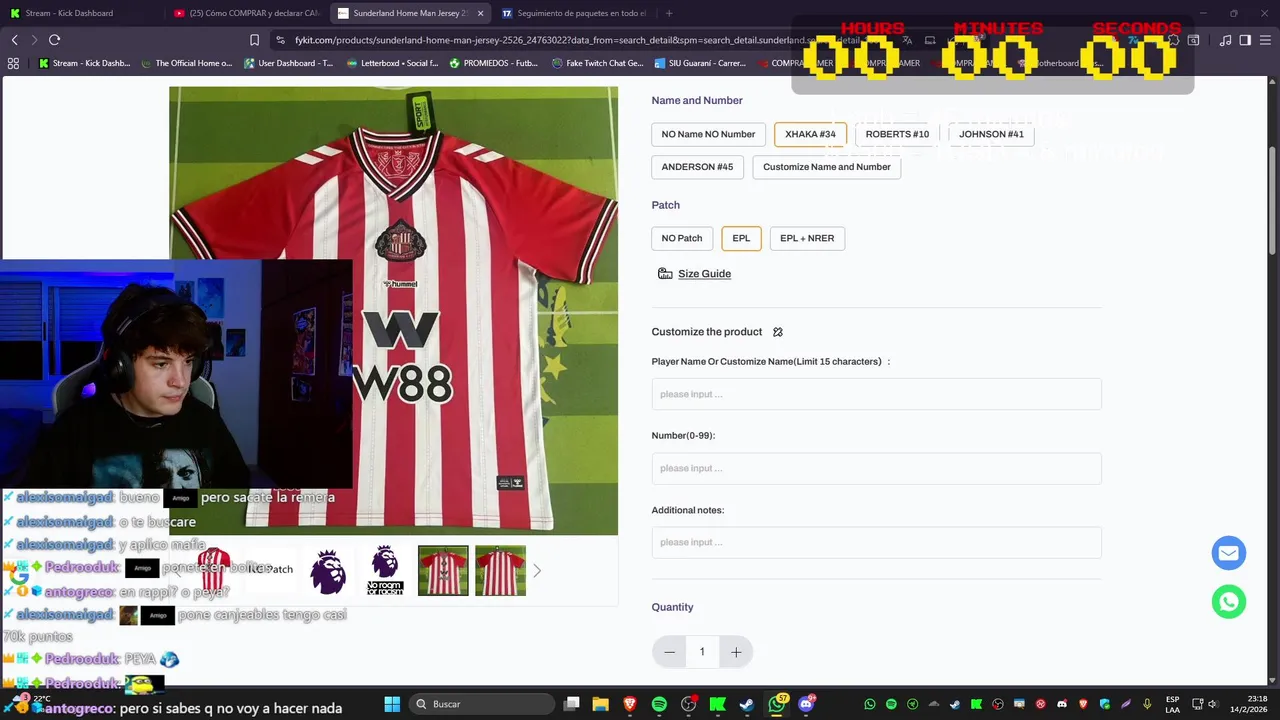This screenshot has width=1280, height=720.
Task: Click the Number(0-99) input field
Action: pos(876,468)
